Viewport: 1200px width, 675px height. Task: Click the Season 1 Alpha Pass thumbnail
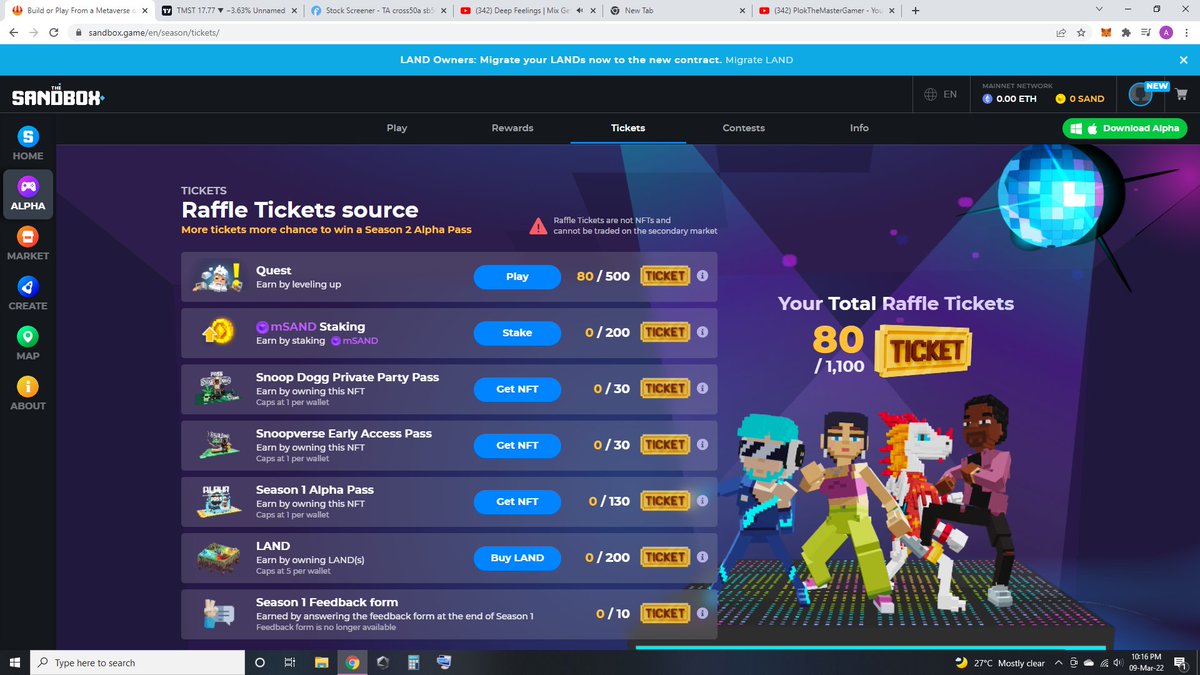pyautogui.click(x=216, y=501)
